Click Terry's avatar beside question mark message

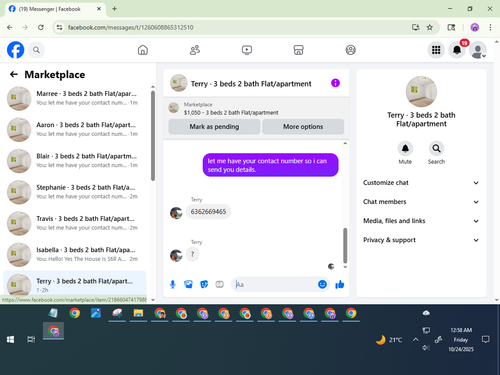pos(176,256)
